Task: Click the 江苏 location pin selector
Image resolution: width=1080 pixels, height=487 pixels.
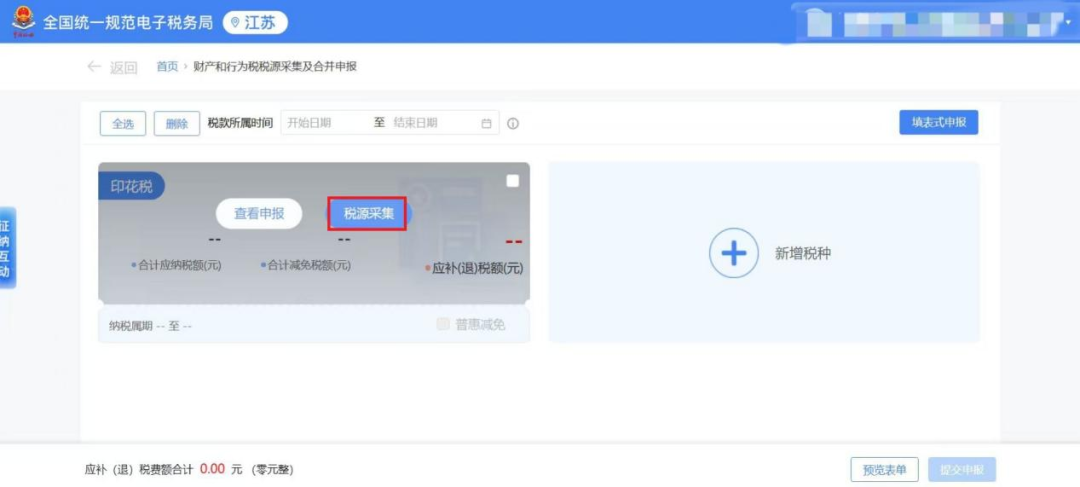Action: tap(254, 22)
